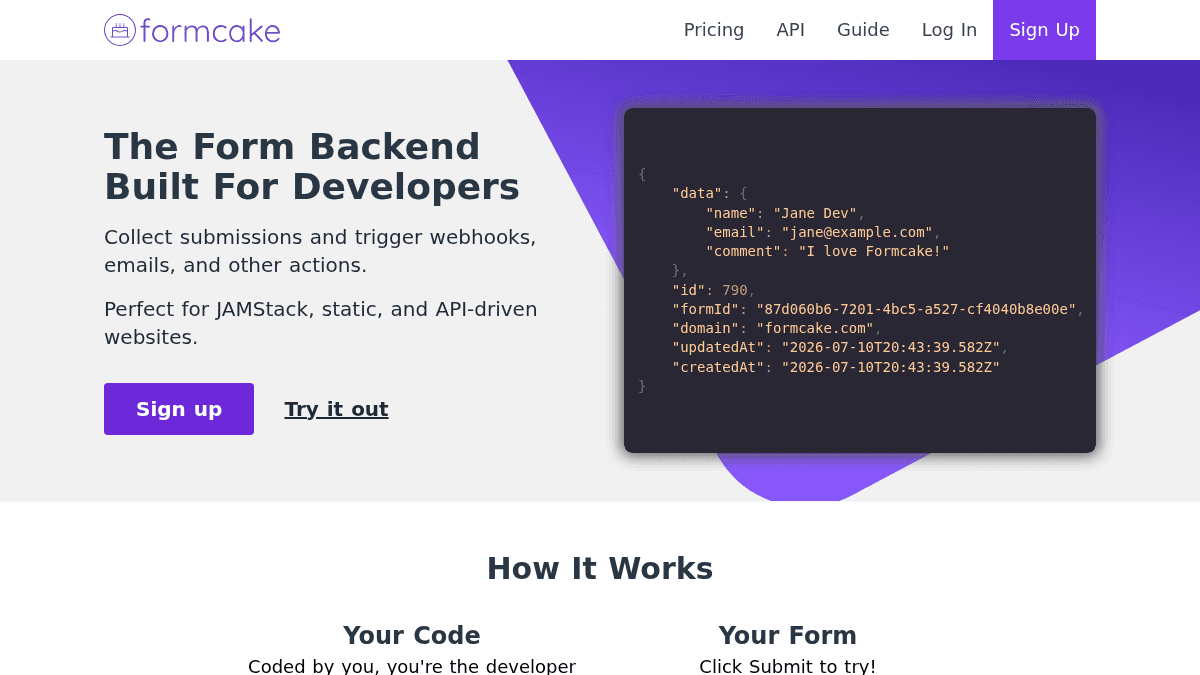Click the "id": 790 line

[713, 290]
